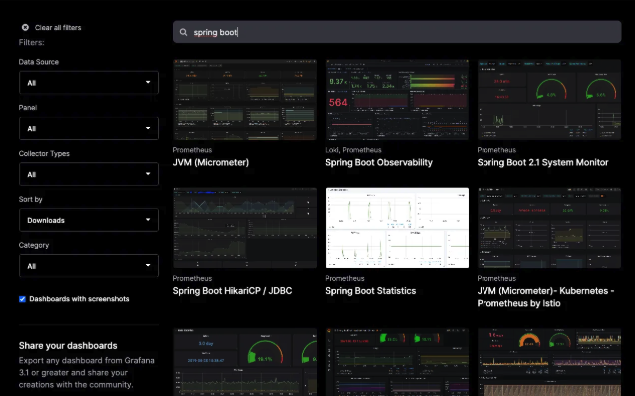635x396 pixels.
Task: Open Spring Boot 2.1 System Monitor thumbnail
Action: point(549,100)
